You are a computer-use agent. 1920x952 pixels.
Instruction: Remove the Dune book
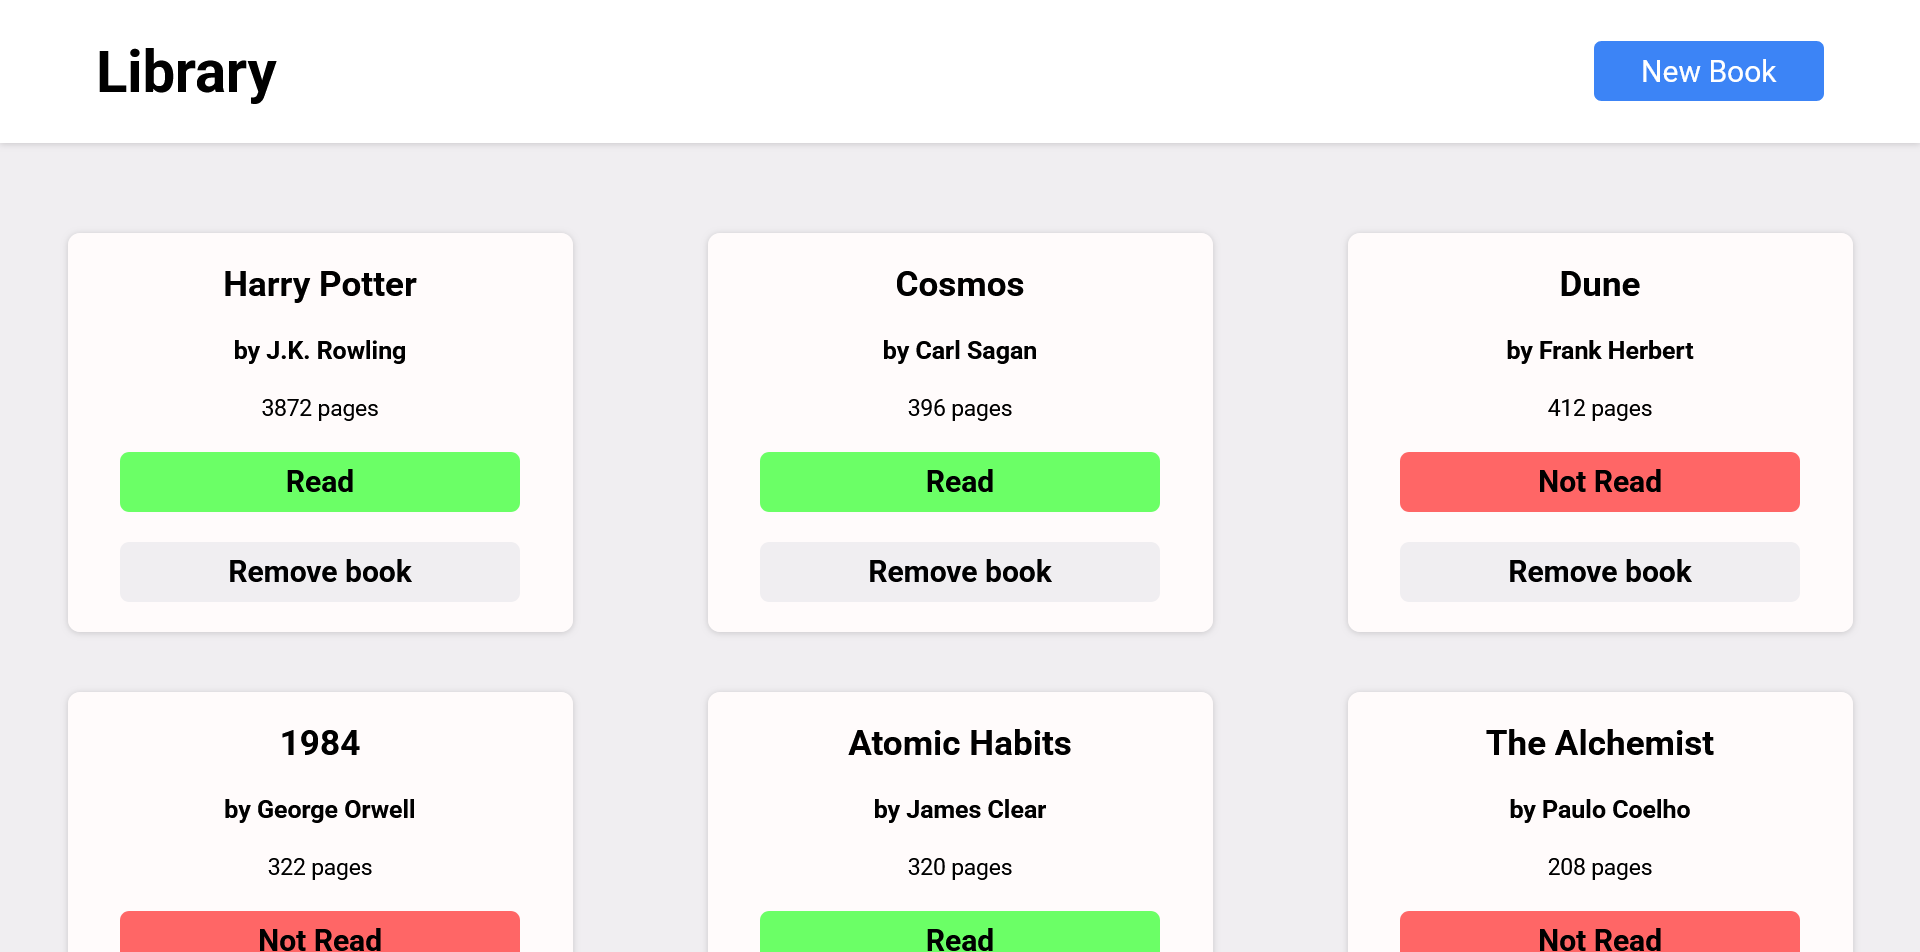click(1600, 572)
